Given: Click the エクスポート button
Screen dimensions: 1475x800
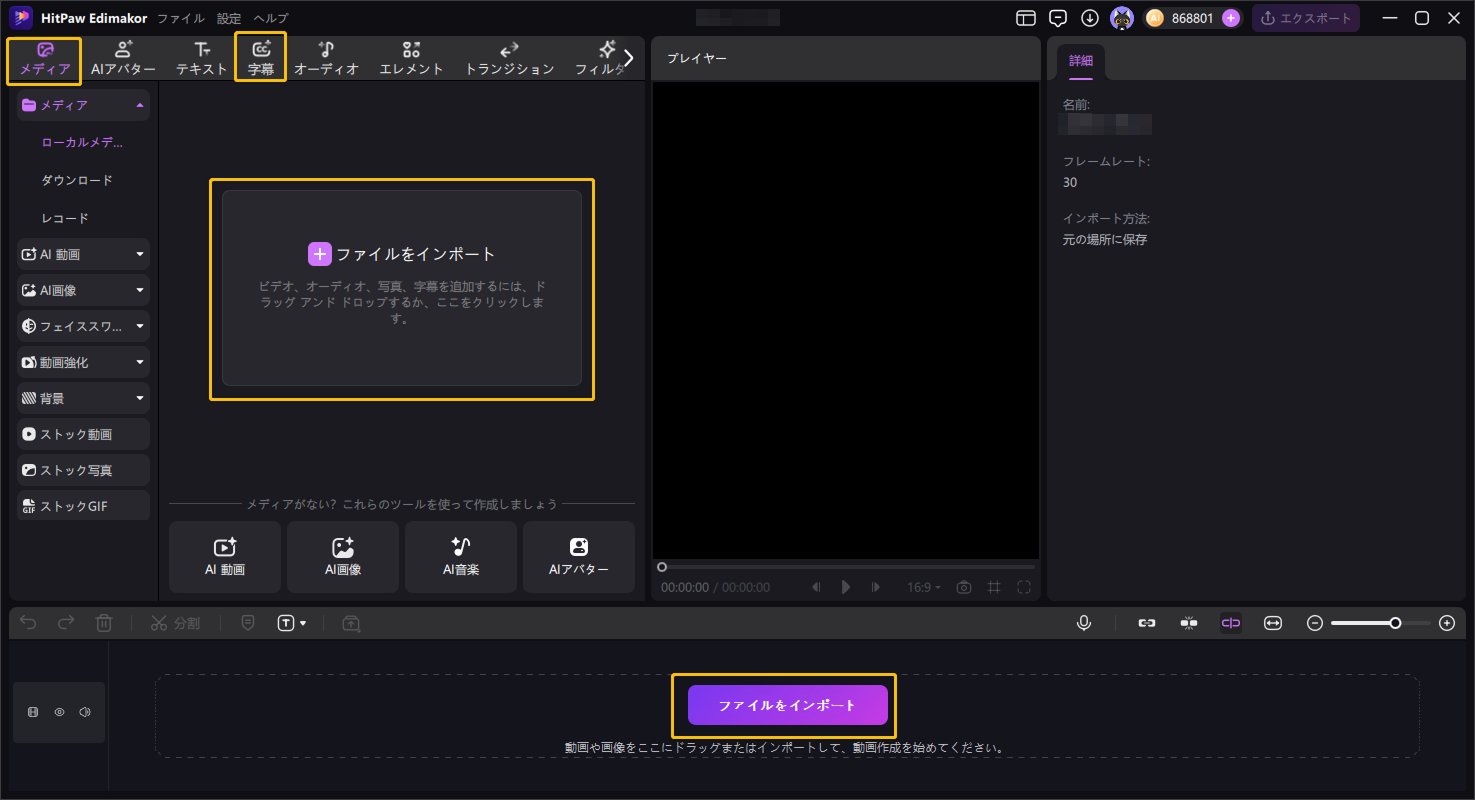Looking at the screenshot, I should click(x=1306, y=17).
